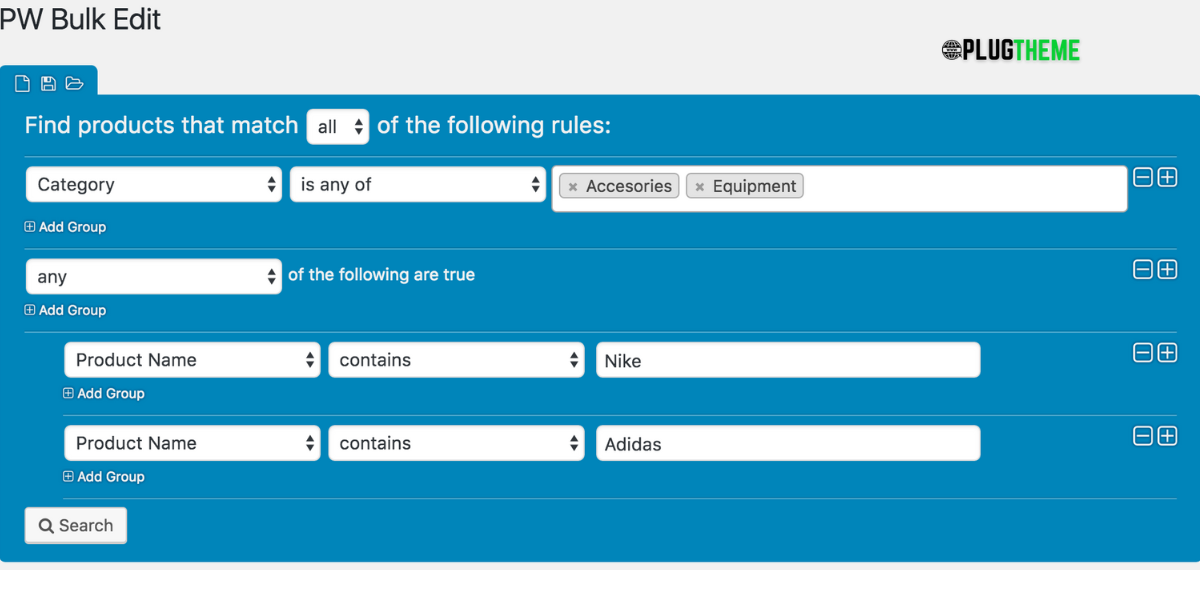Open the 'all' match dropdown
This screenshot has width=1200, height=600.
coord(338,127)
